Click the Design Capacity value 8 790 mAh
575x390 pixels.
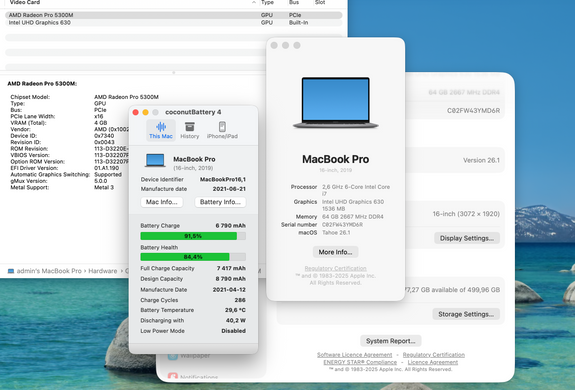pyautogui.click(x=231, y=279)
